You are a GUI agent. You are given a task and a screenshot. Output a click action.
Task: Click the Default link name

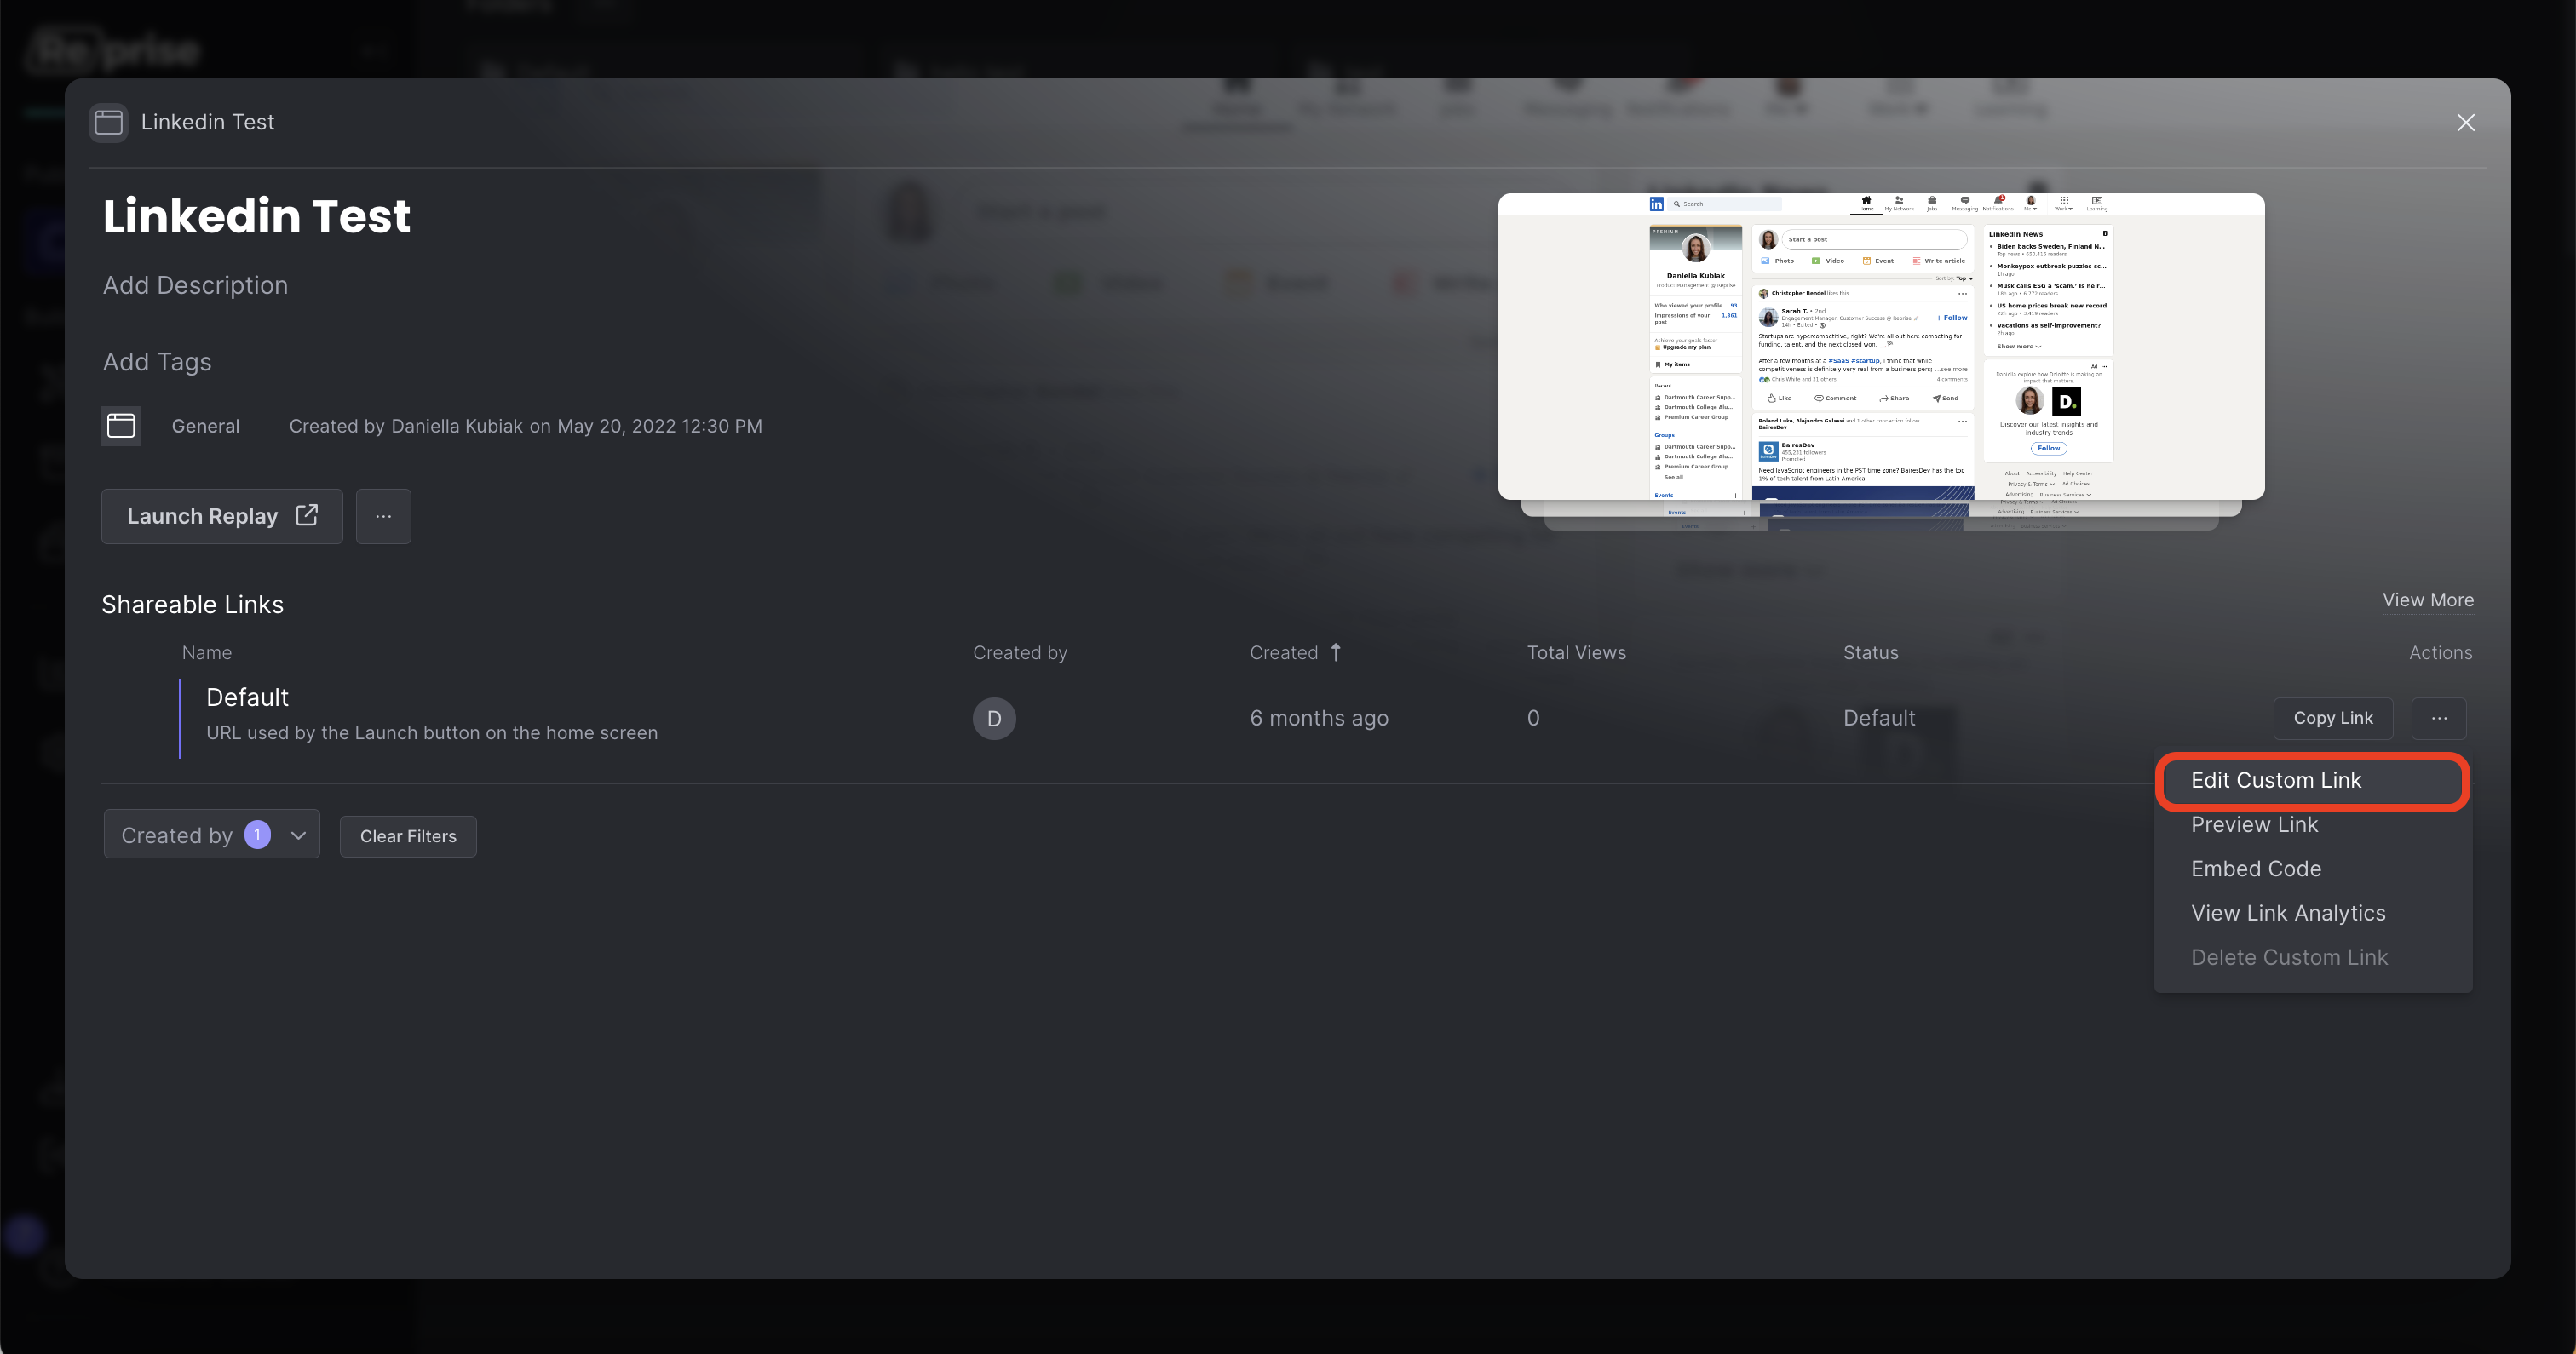tap(247, 697)
